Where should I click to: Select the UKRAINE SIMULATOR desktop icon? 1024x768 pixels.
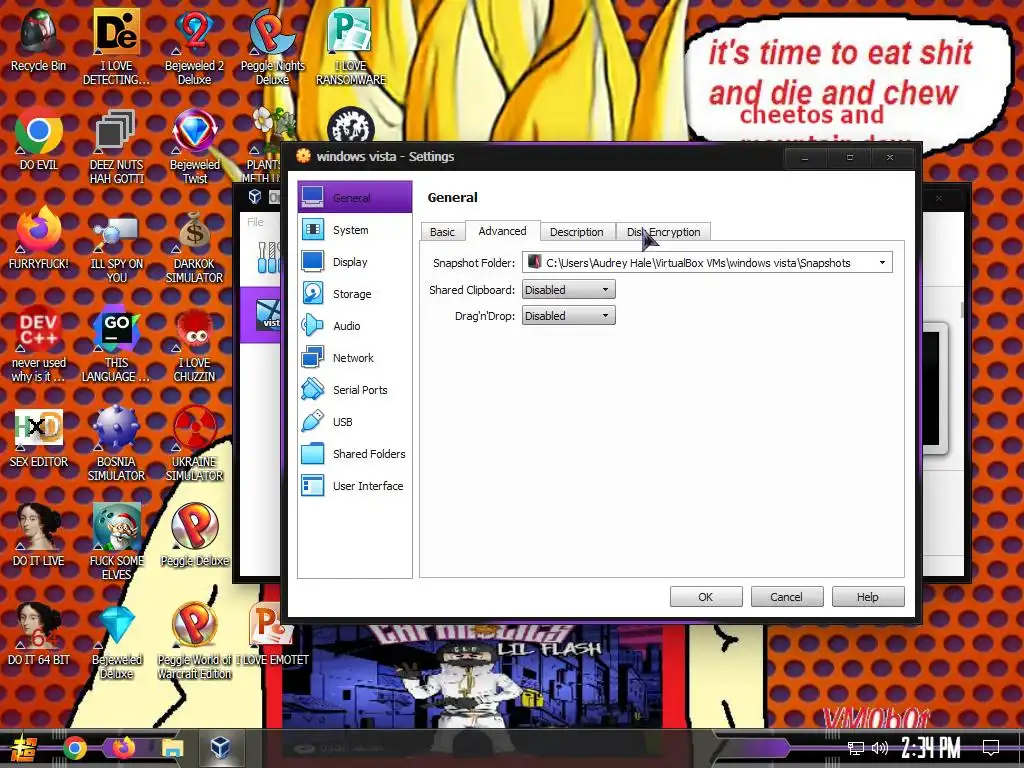pos(195,443)
